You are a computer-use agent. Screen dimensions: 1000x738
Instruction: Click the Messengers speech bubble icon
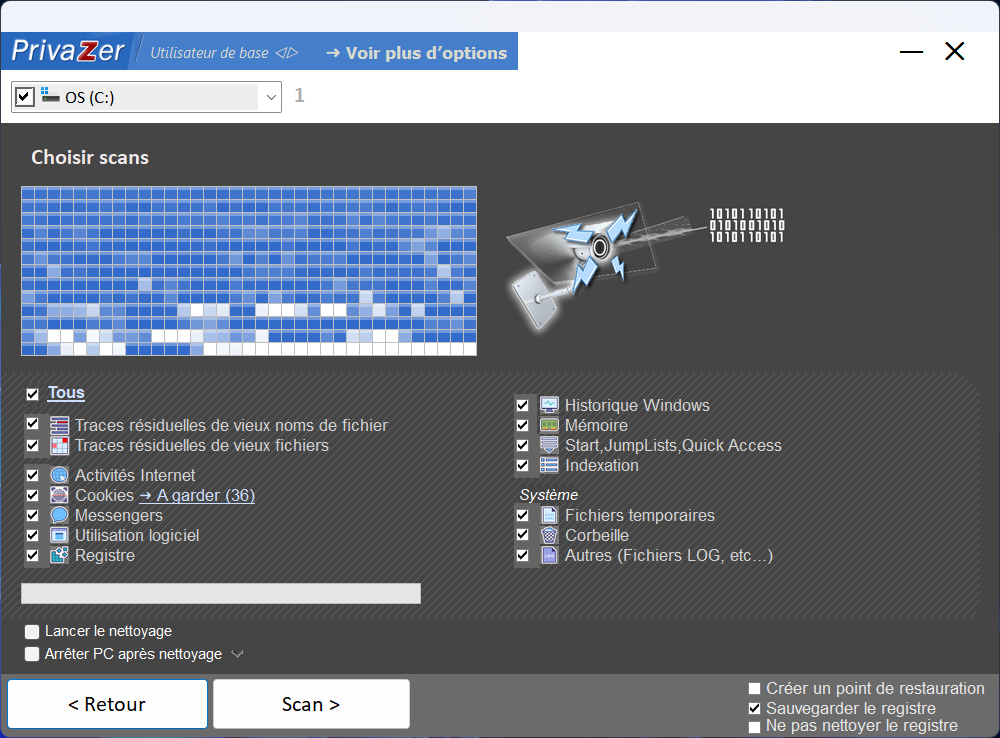pyautogui.click(x=58, y=515)
